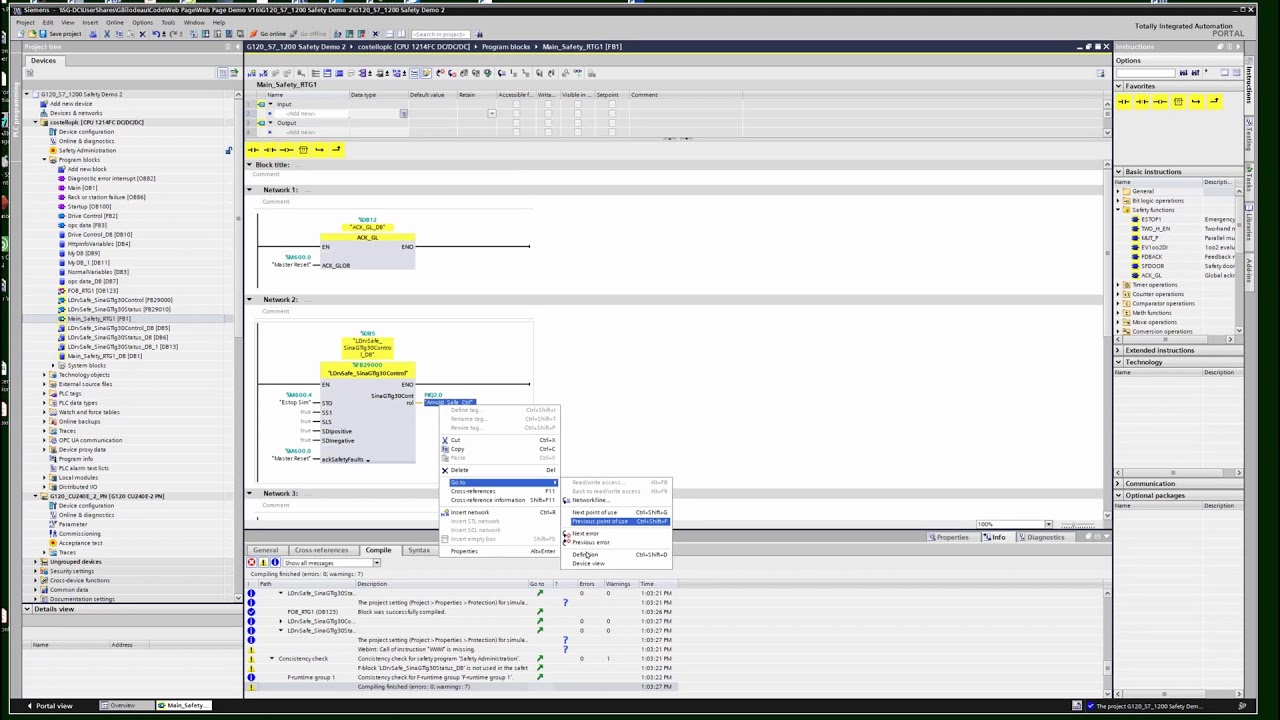Screen dimensions: 1280x720
Task: Click the Device configuration icon in project tree
Action: pyautogui.click(x=53, y=132)
